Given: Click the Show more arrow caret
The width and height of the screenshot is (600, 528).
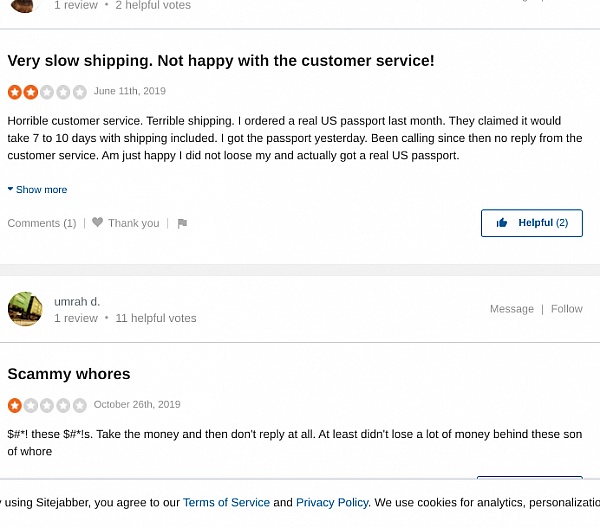Looking at the screenshot, I should 10,189.
